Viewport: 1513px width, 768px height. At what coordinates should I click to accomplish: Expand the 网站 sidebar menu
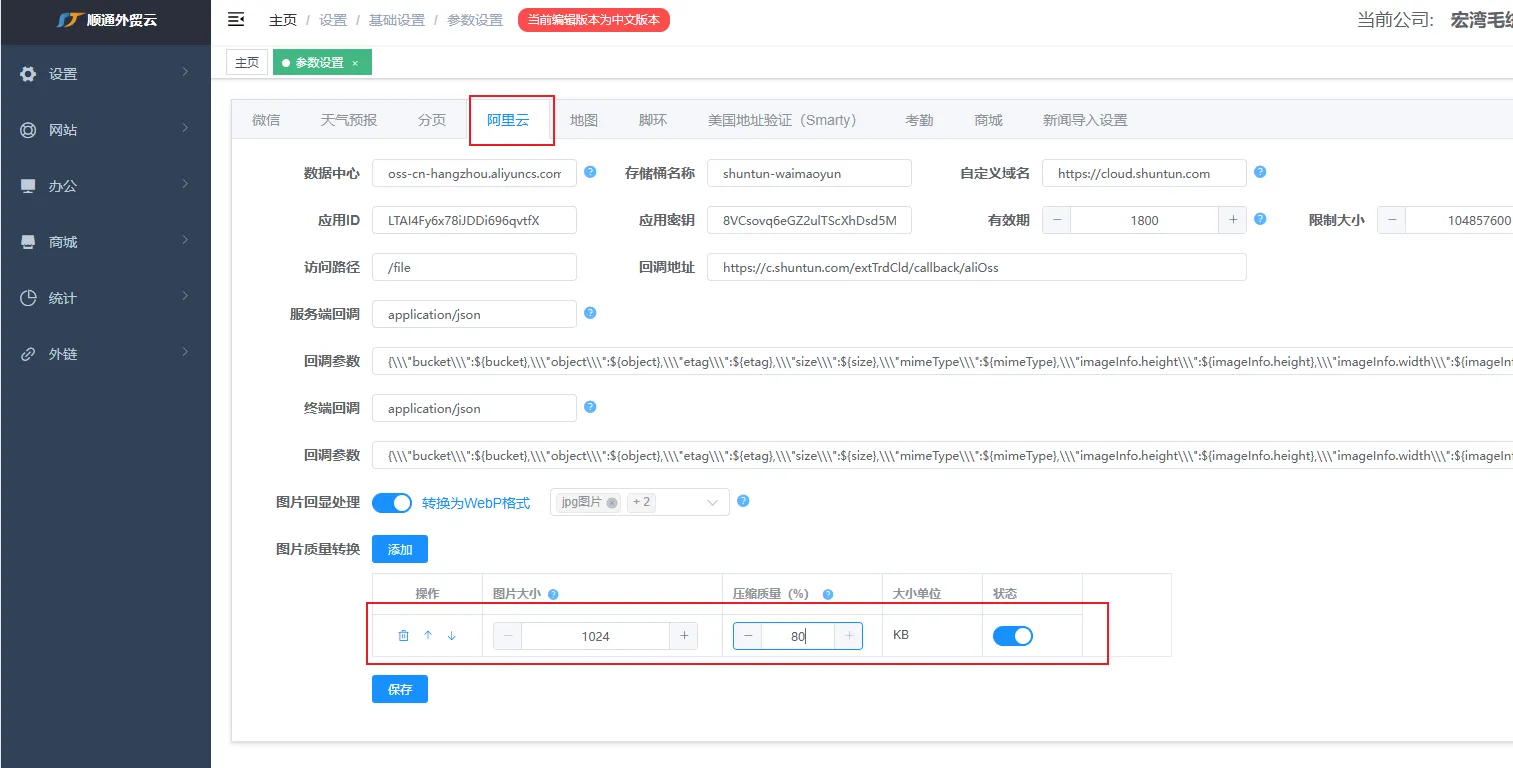pyautogui.click(x=105, y=130)
